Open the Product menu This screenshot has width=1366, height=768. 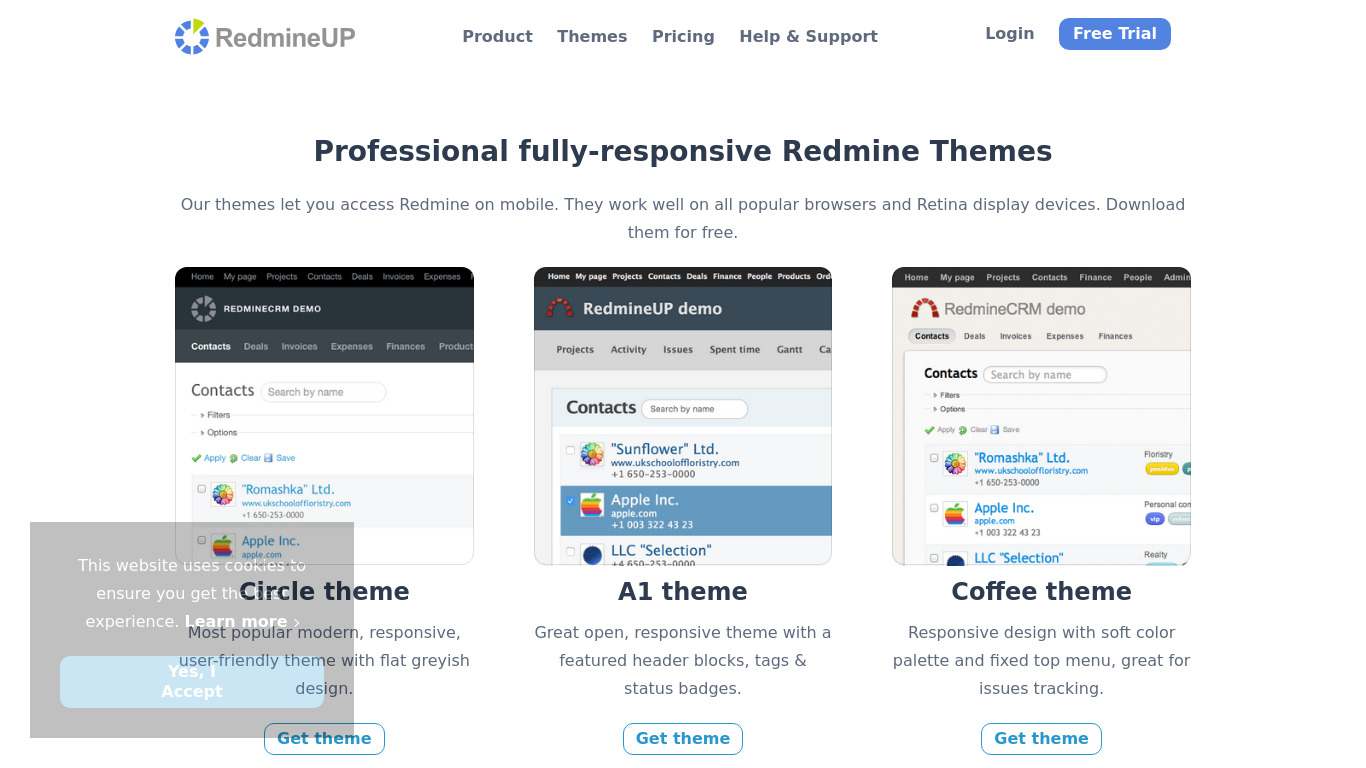[497, 36]
